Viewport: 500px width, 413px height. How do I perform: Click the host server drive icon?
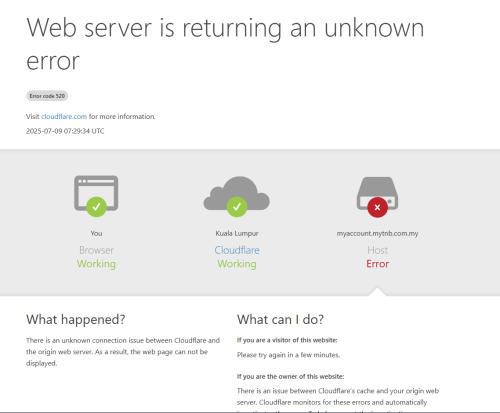tap(377, 193)
